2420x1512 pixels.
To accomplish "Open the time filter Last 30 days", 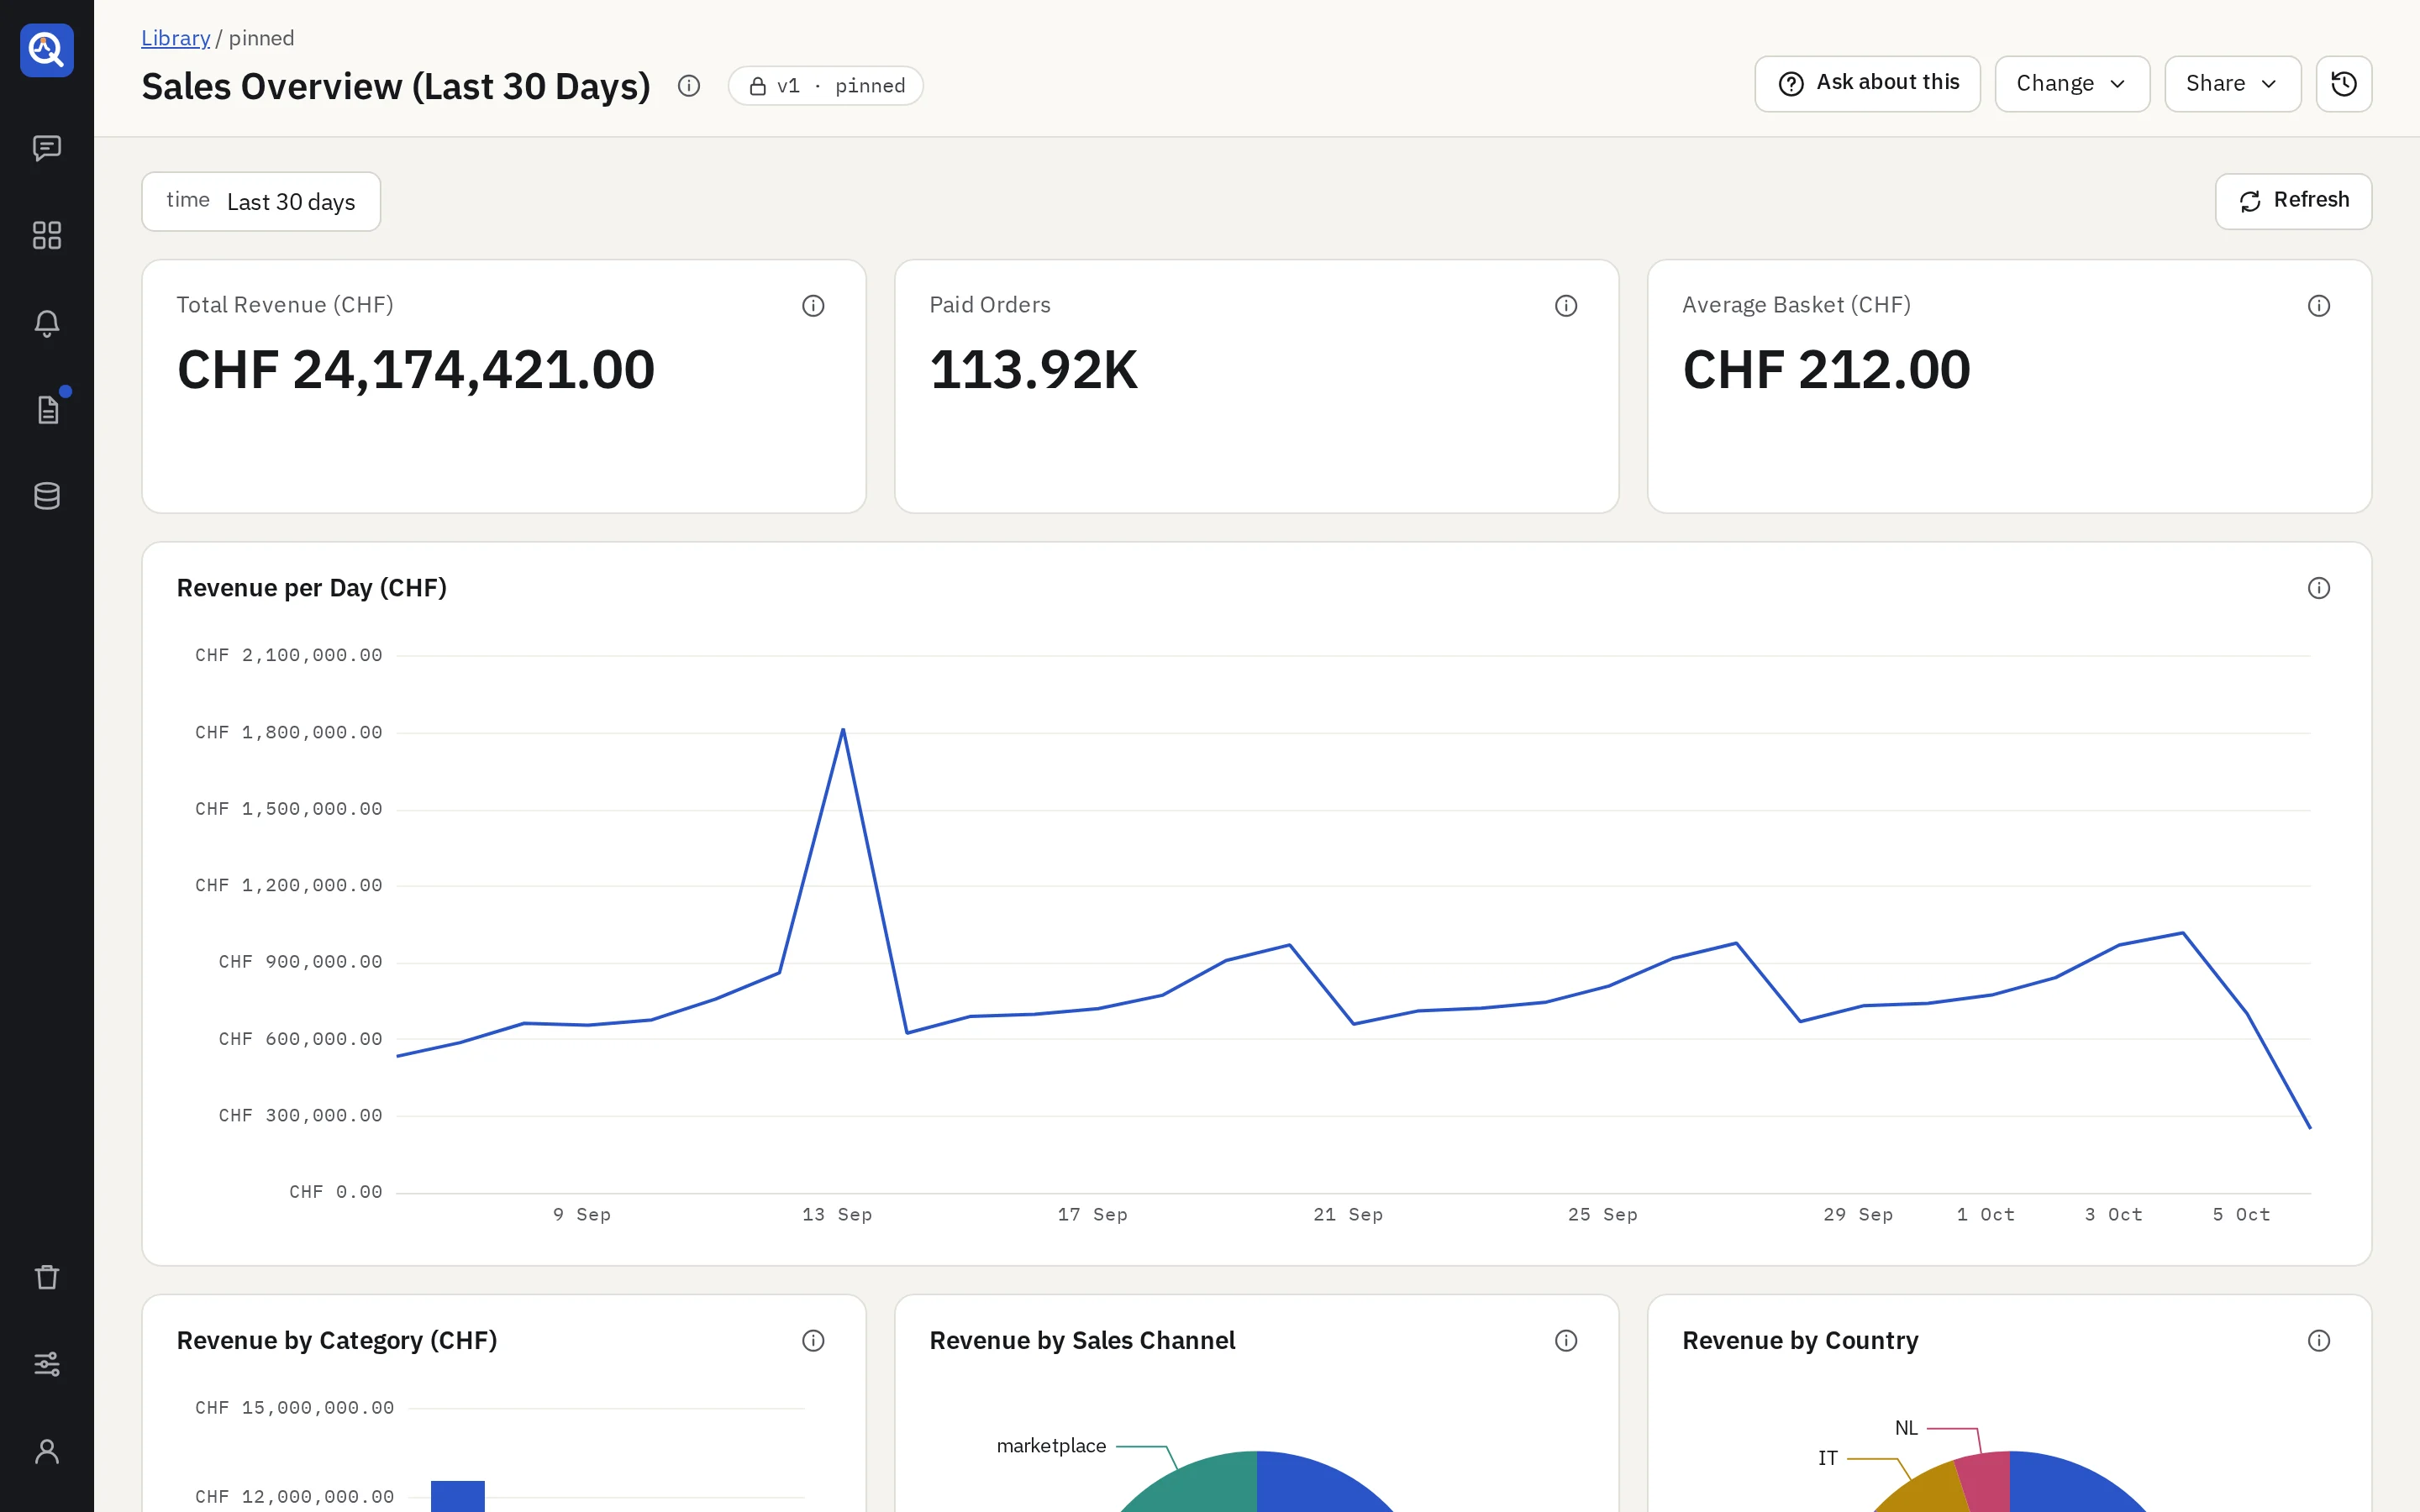I will coord(261,202).
